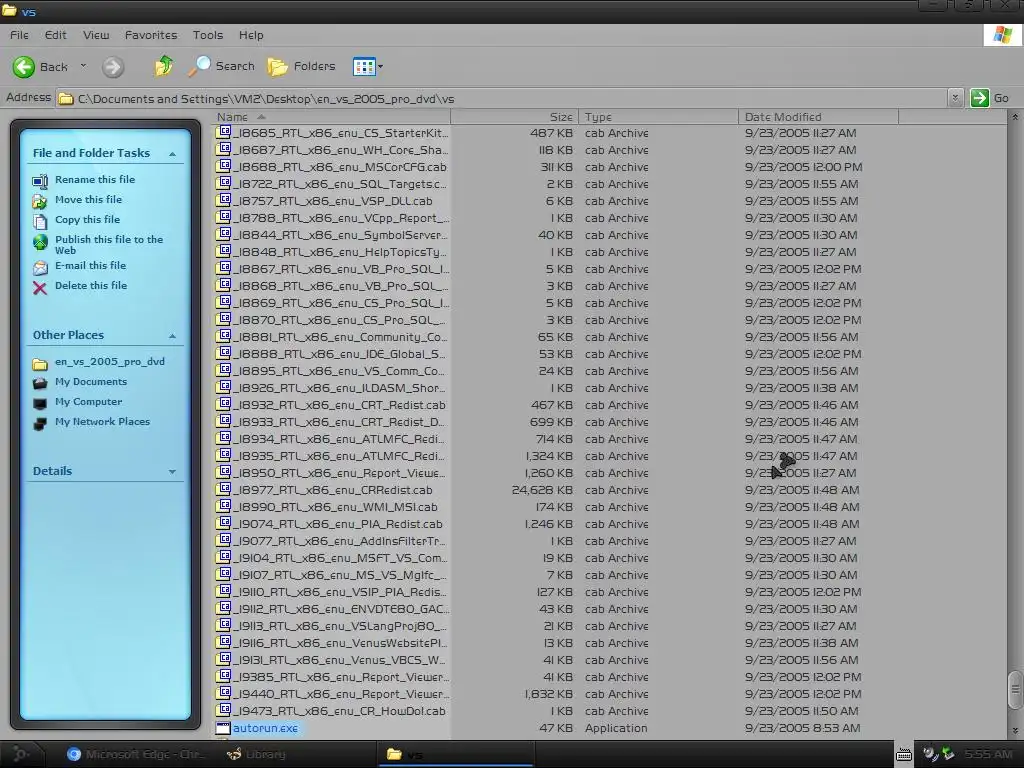The width and height of the screenshot is (1024, 768).
Task: Sort by the Size column header
Action: coord(515,117)
